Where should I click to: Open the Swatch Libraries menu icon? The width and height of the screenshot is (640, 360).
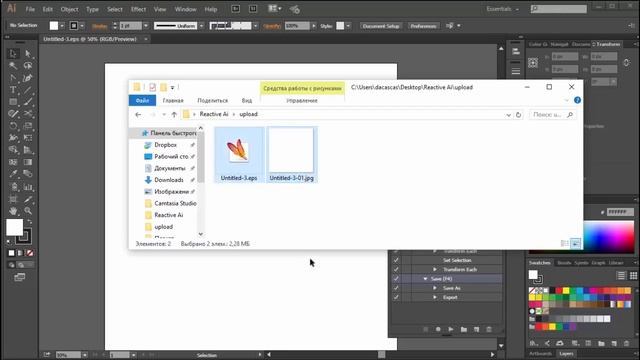533,344
